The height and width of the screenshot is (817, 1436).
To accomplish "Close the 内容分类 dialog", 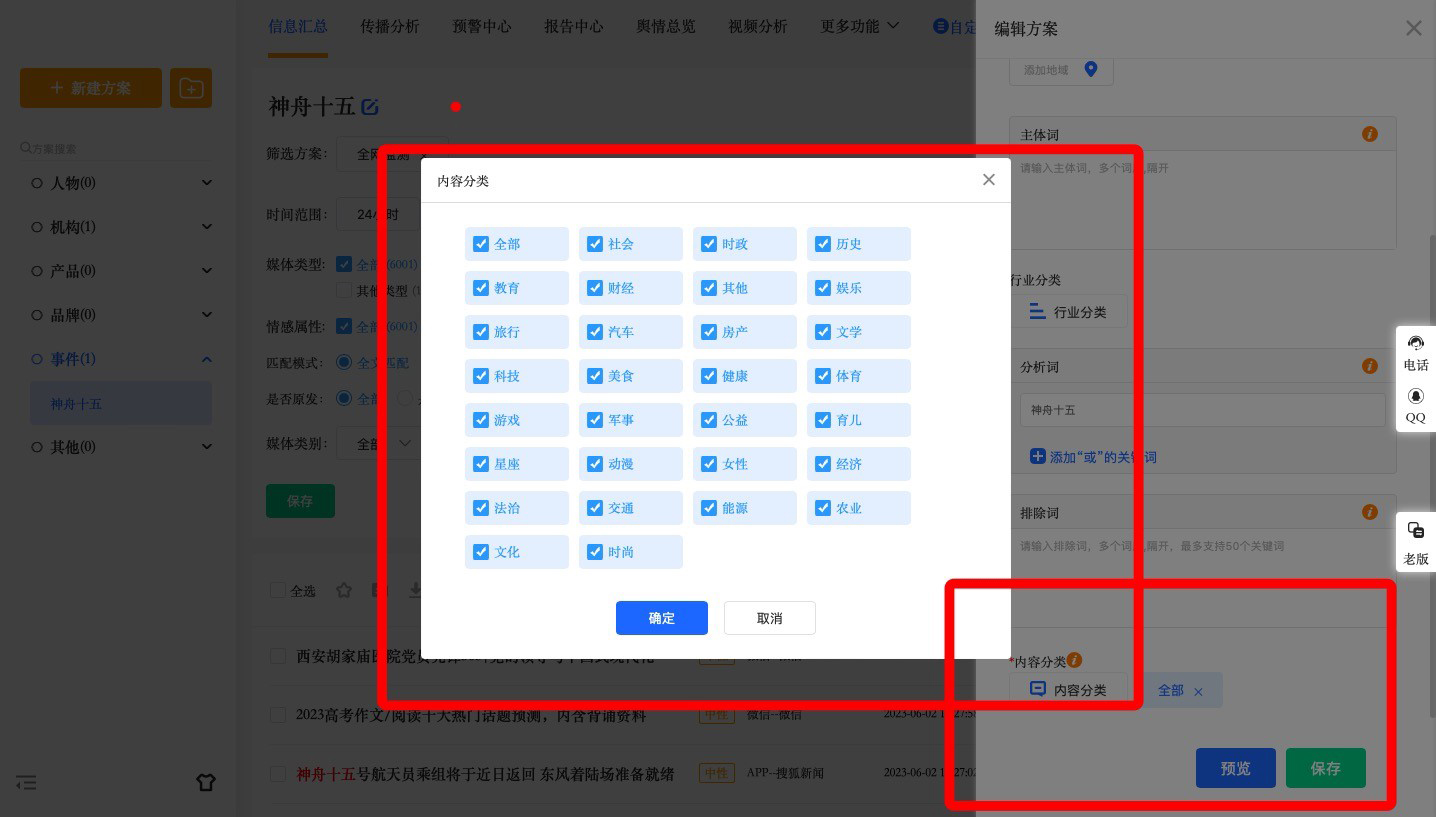I will click(989, 180).
